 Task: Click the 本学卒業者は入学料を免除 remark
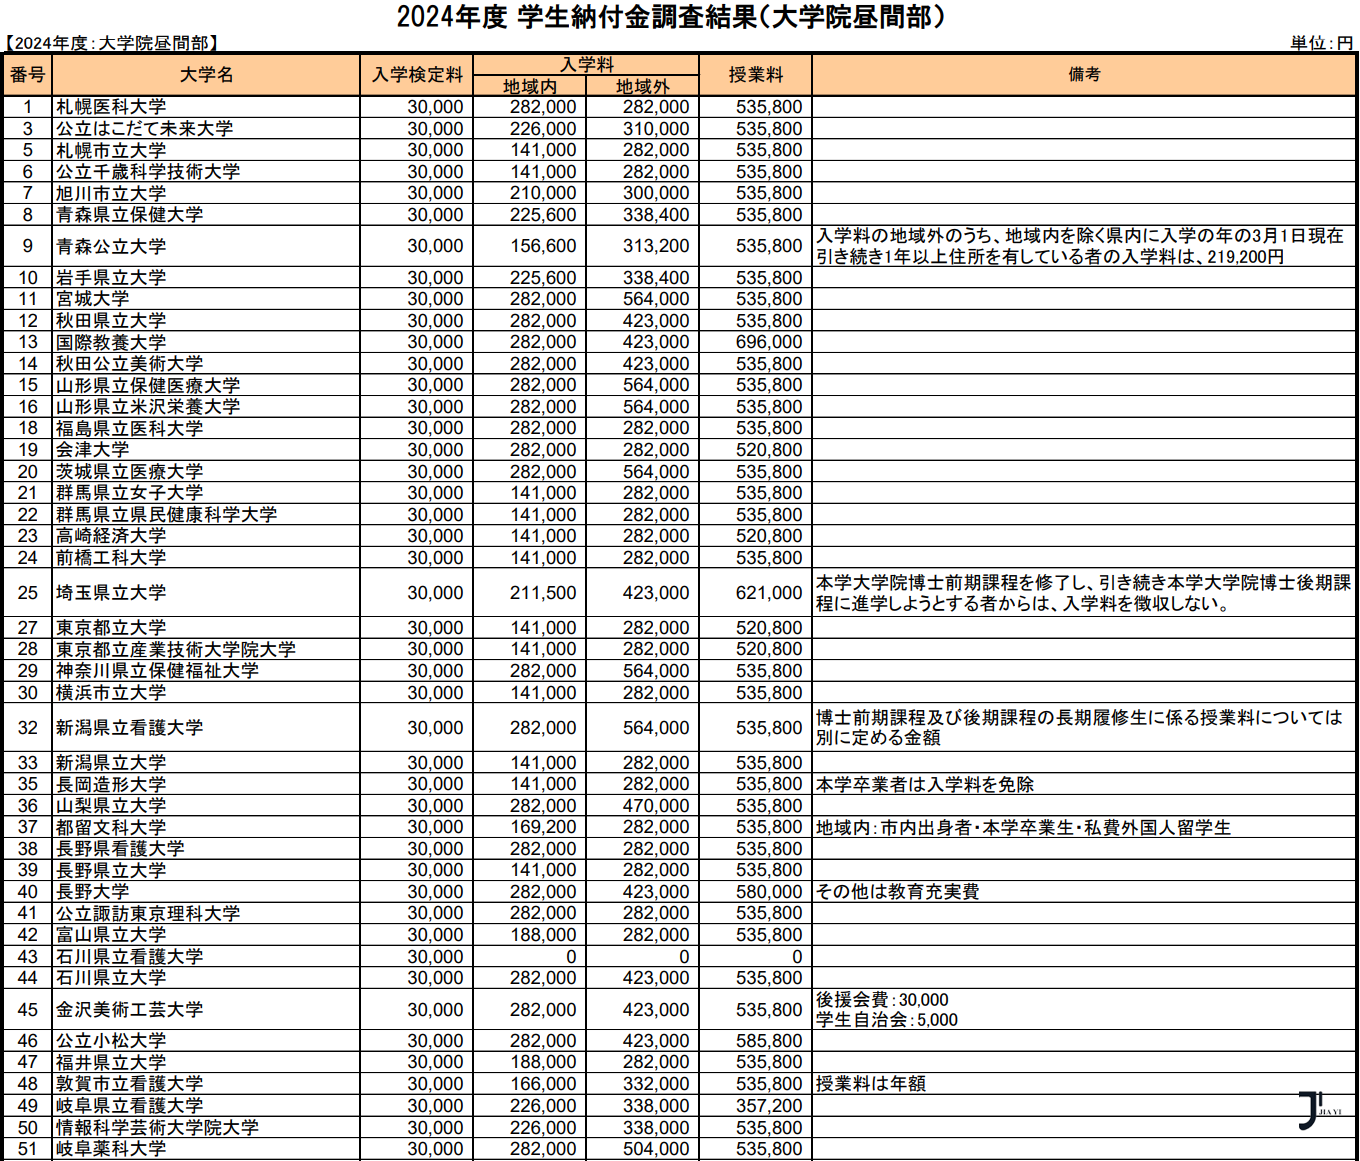925,785
